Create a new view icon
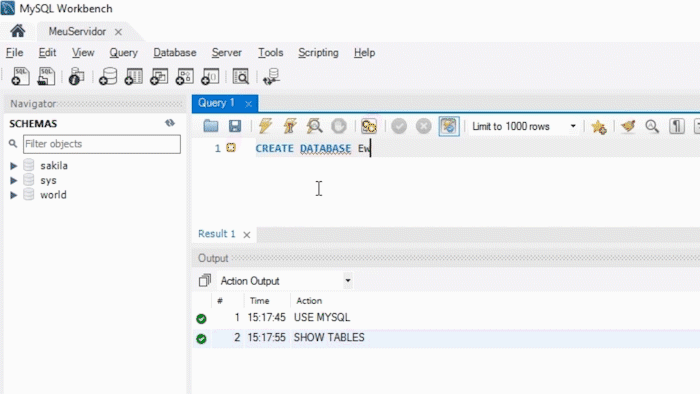Screen dimensions: 700x394 pos(159,77)
